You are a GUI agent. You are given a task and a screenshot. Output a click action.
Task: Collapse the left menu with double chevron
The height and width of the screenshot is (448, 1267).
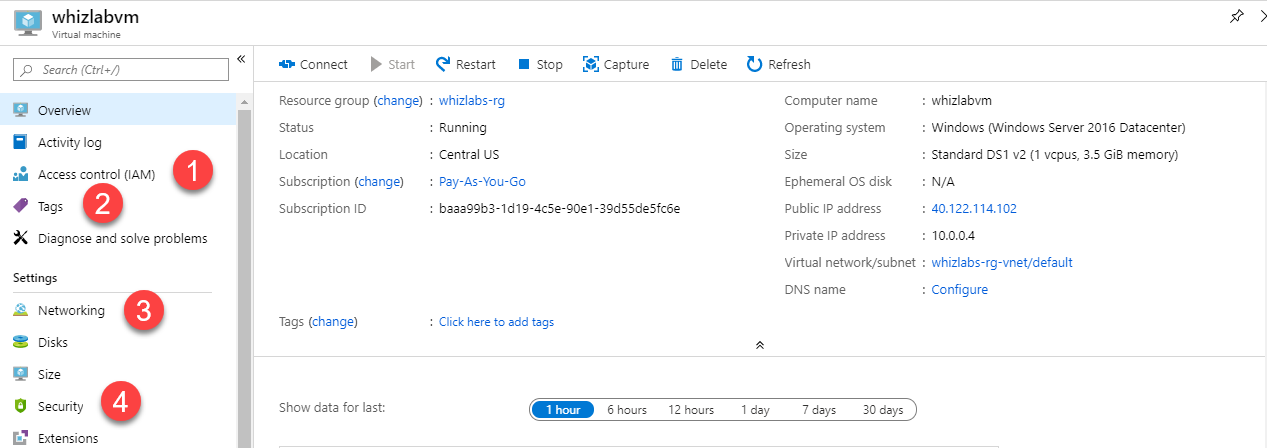coord(241,59)
